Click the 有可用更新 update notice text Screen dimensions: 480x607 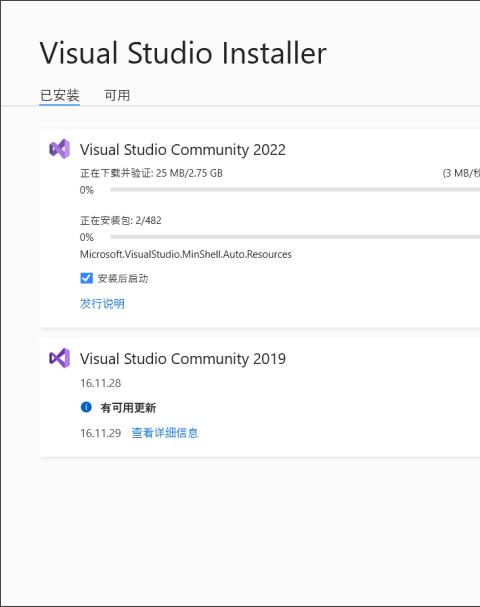click(128, 408)
